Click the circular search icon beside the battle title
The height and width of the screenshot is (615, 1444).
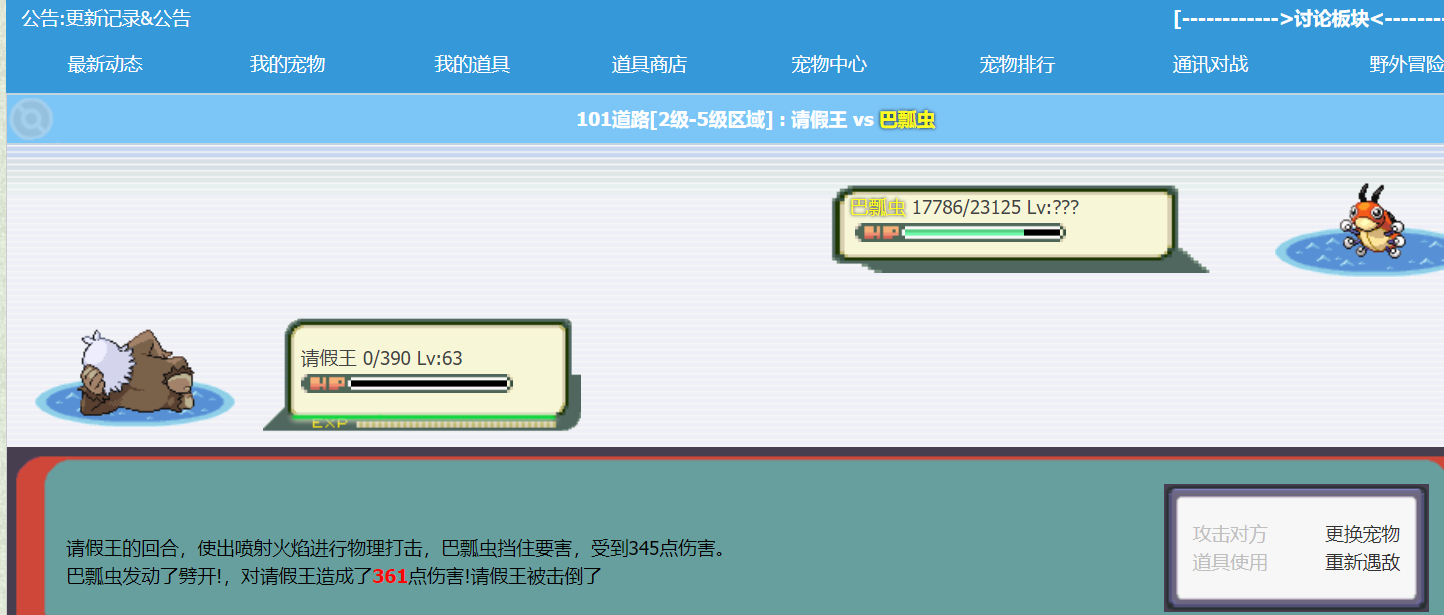(x=31, y=120)
